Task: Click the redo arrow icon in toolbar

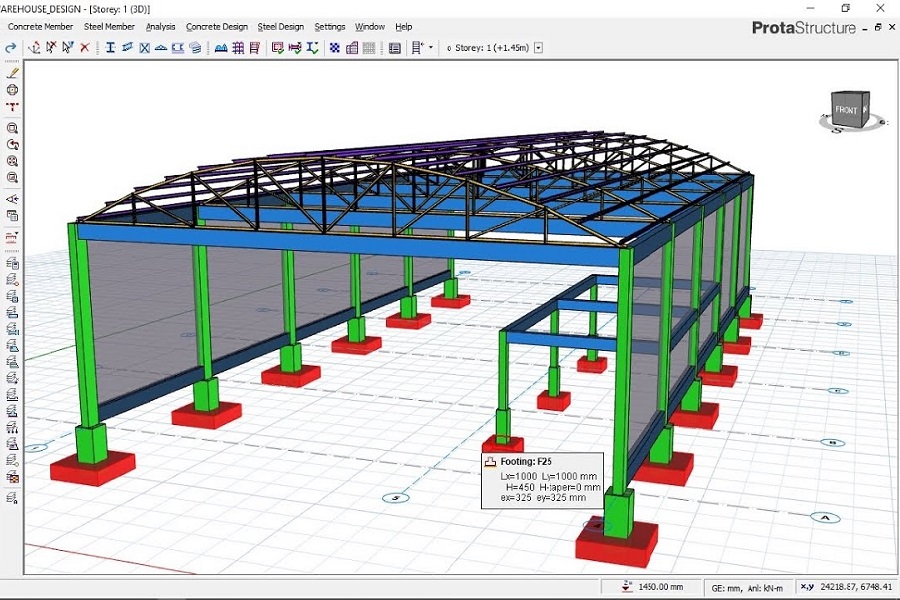Action: (x=10, y=48)
